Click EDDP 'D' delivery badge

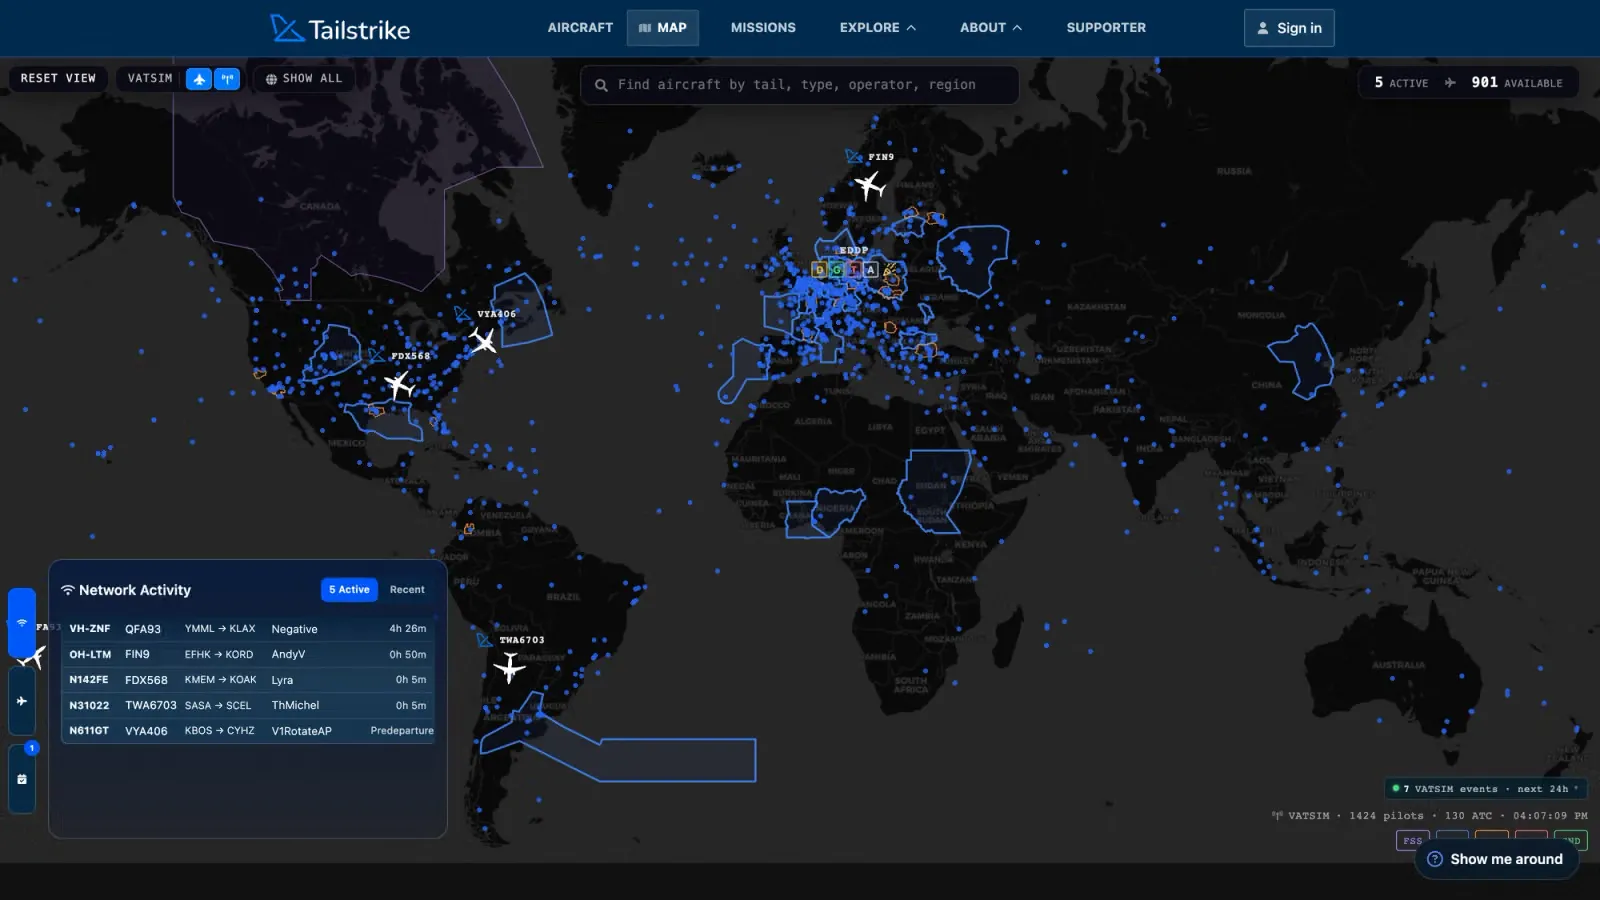(820, 270)
